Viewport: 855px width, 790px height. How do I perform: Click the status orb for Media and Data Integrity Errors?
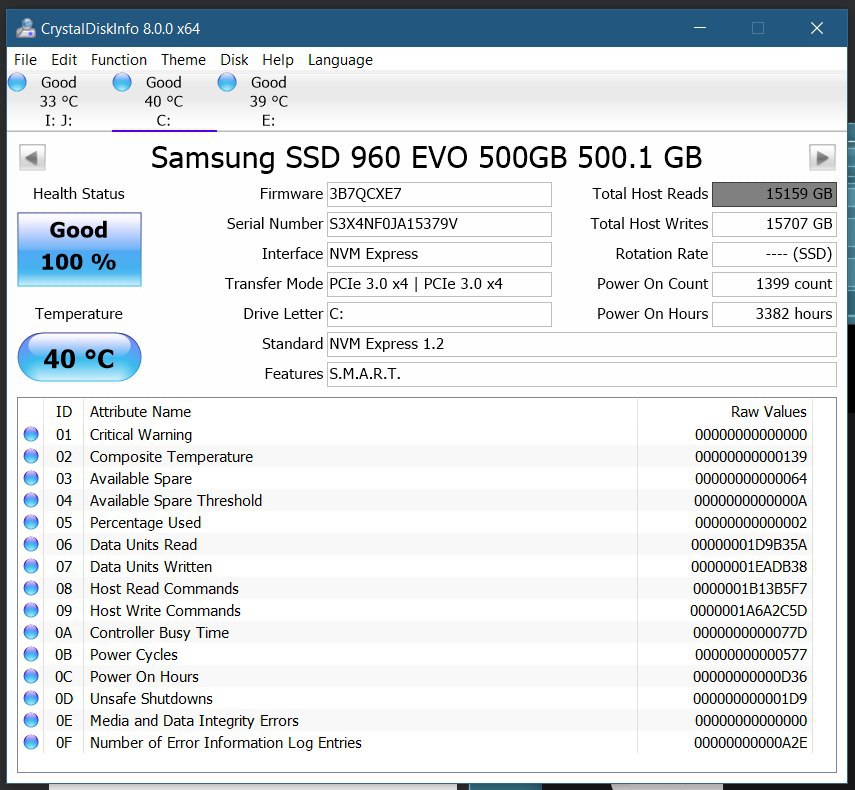pyautogui.click(x=31, y=720)
